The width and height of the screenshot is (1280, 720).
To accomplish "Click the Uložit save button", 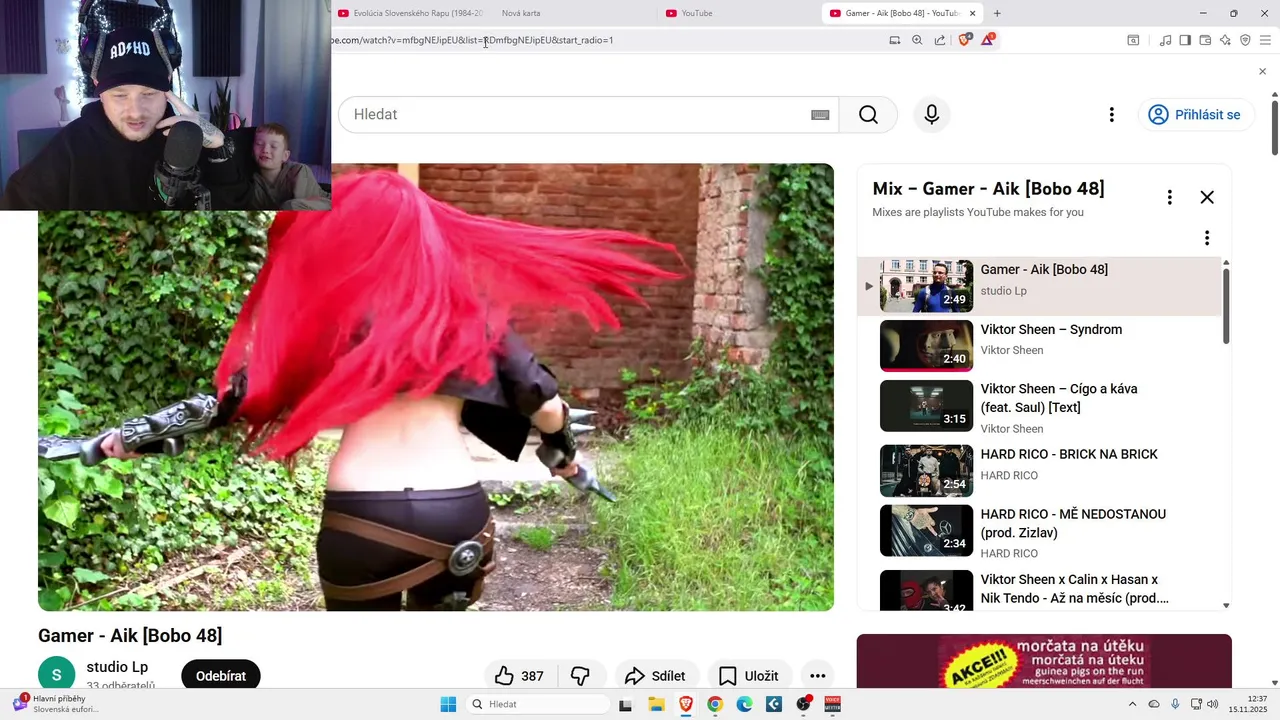I will [749, 676].
